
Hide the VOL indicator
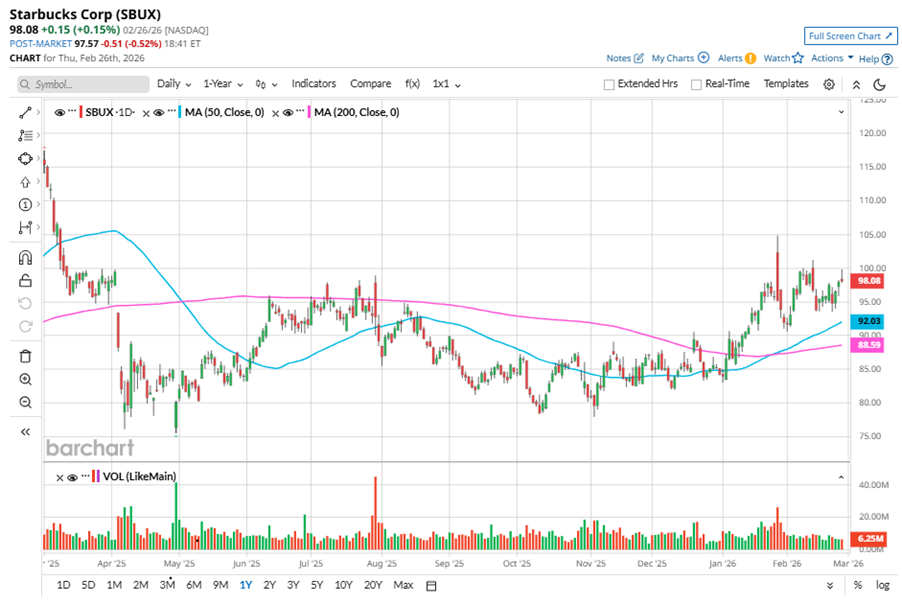(72, 477)
